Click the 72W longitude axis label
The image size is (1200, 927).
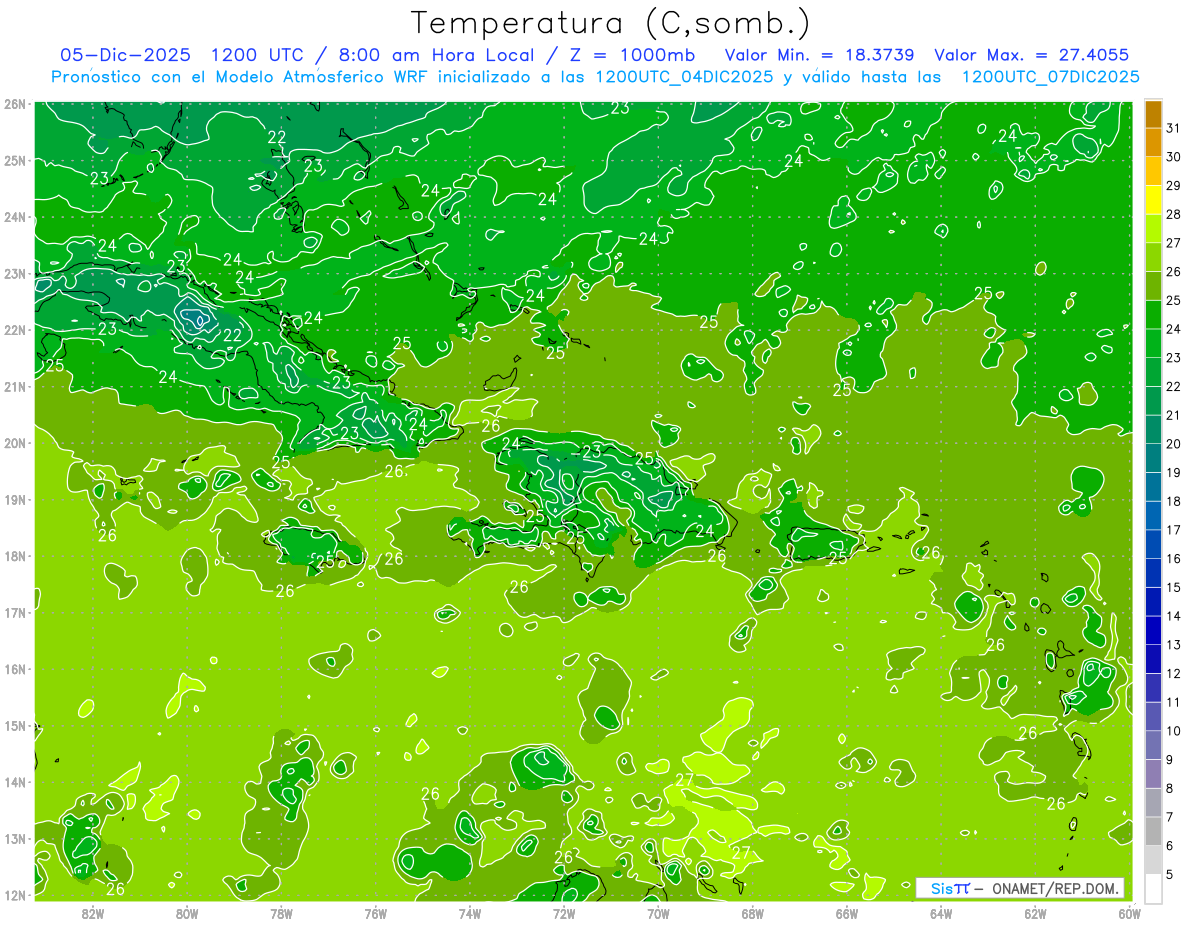click(564, 913)
